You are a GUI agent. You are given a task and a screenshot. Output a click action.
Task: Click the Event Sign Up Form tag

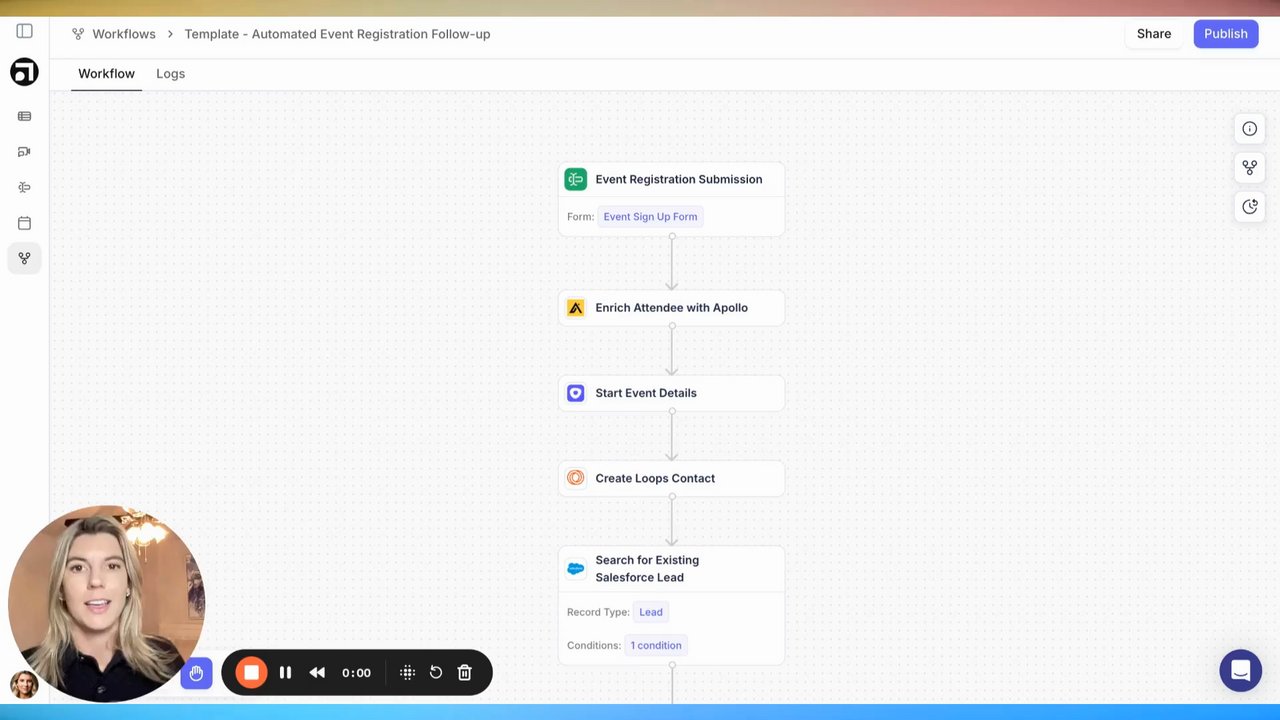pos(650,217)
